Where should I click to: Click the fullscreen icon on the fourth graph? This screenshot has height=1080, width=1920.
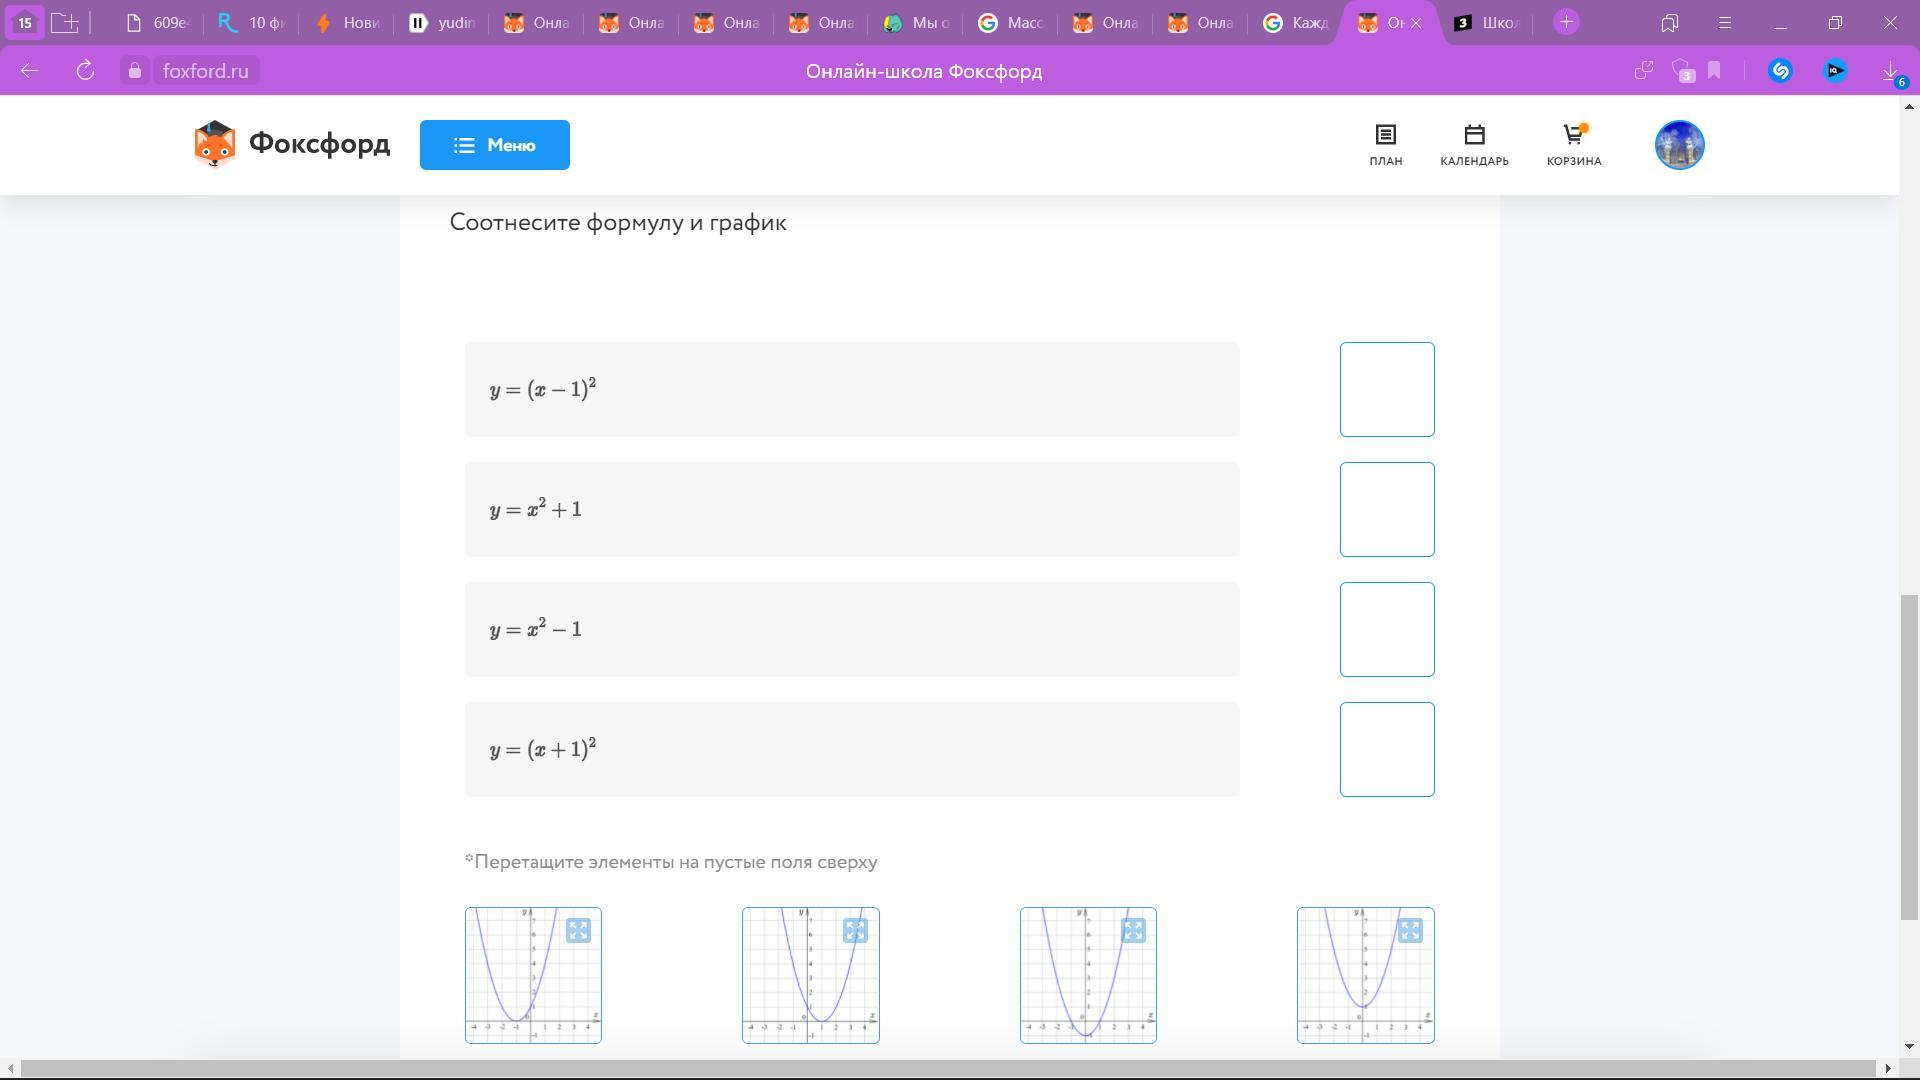coord(1410,931)
